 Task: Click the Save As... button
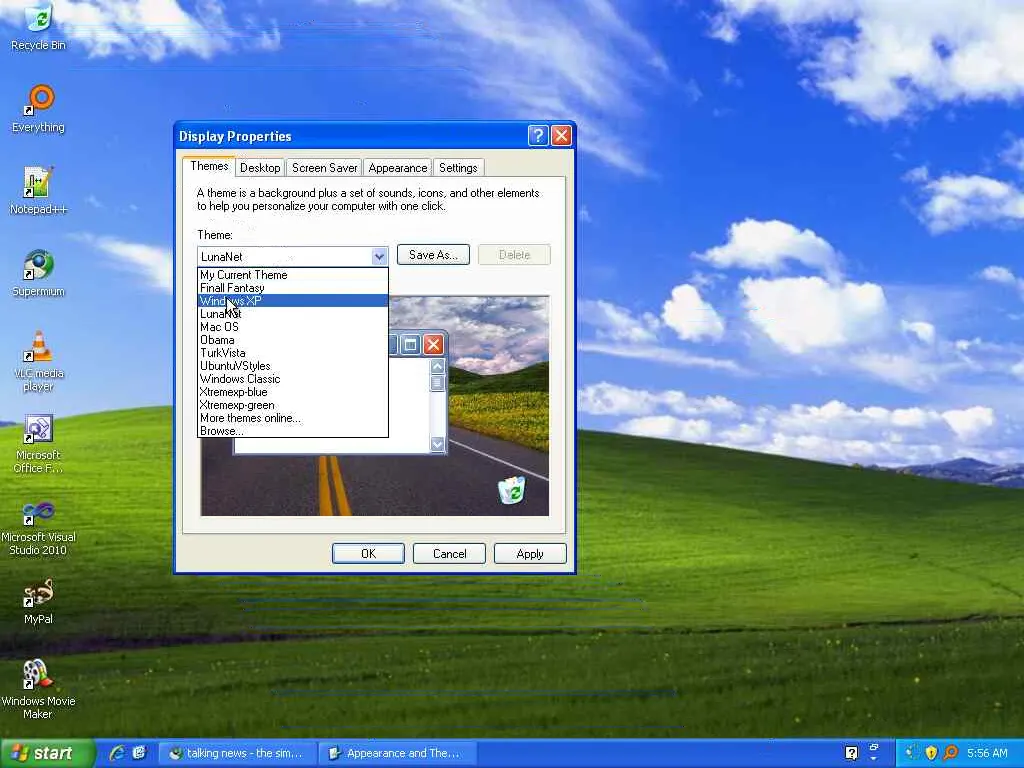coord(433,255)
